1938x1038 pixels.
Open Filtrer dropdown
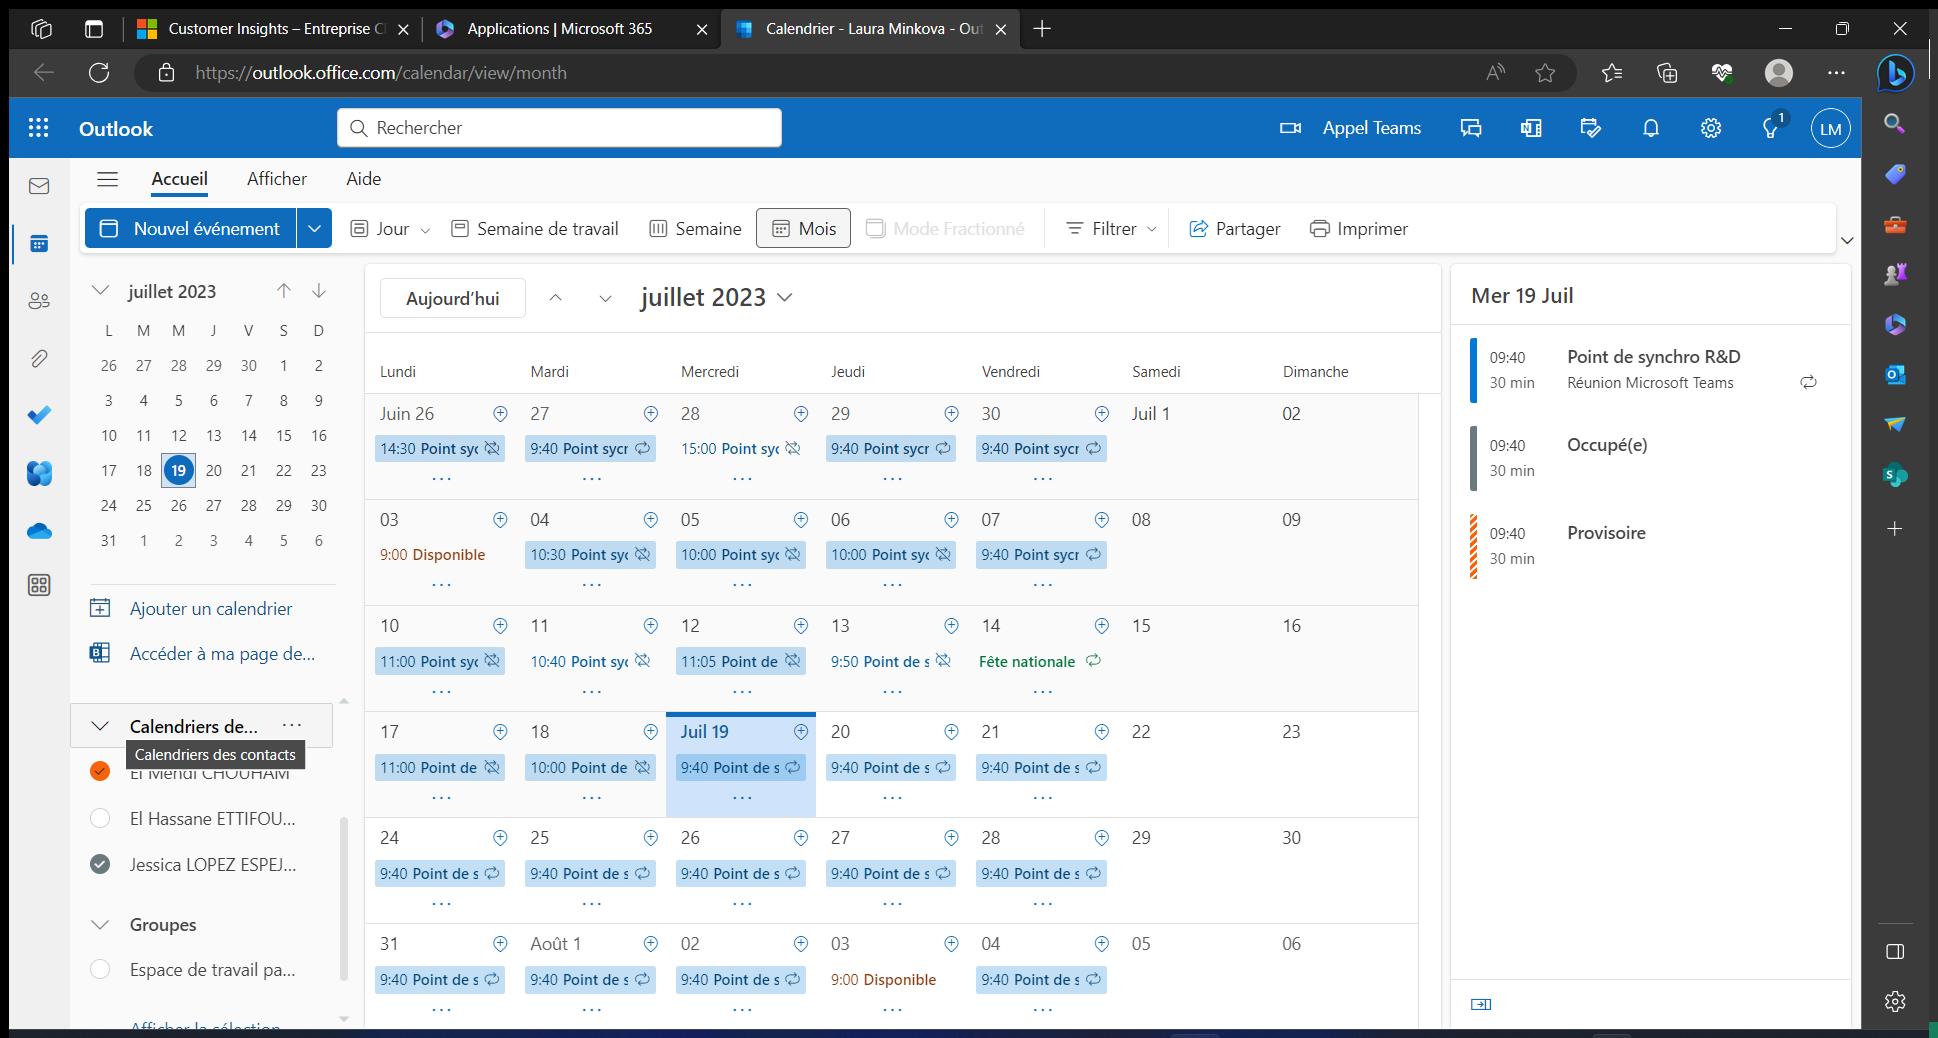[x=1112, y=229]
